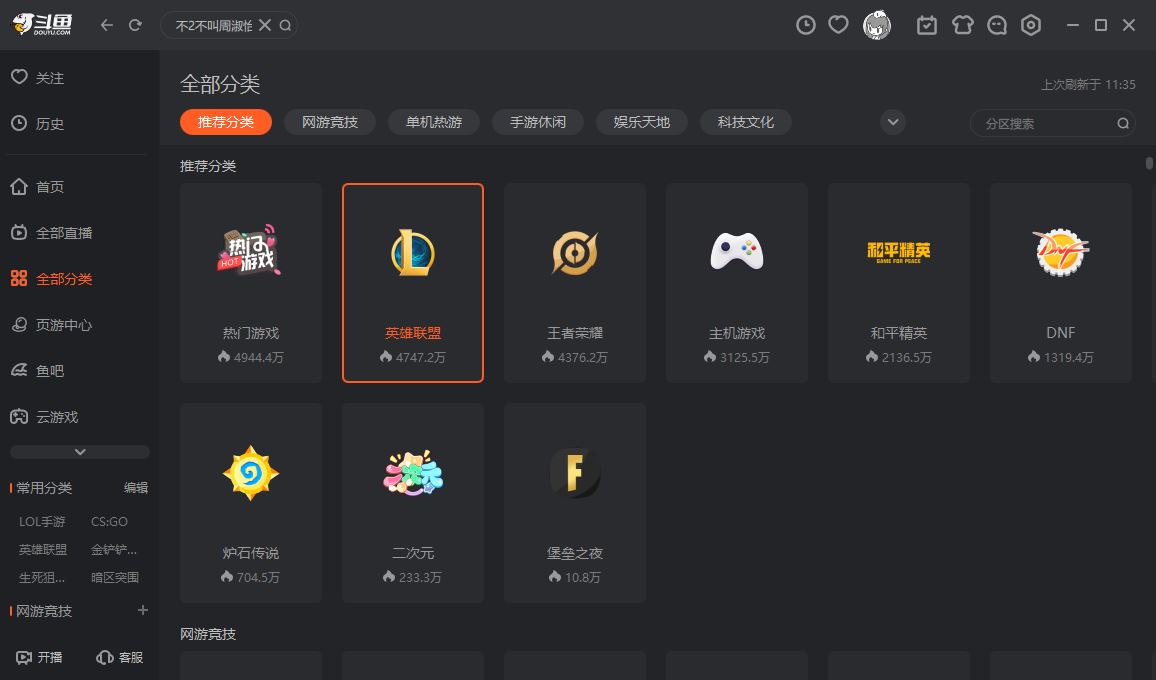The width and height of the screenshot is (1156, 680).
Task: Open the 热门游戏 category card
Action: pos(251,283)
